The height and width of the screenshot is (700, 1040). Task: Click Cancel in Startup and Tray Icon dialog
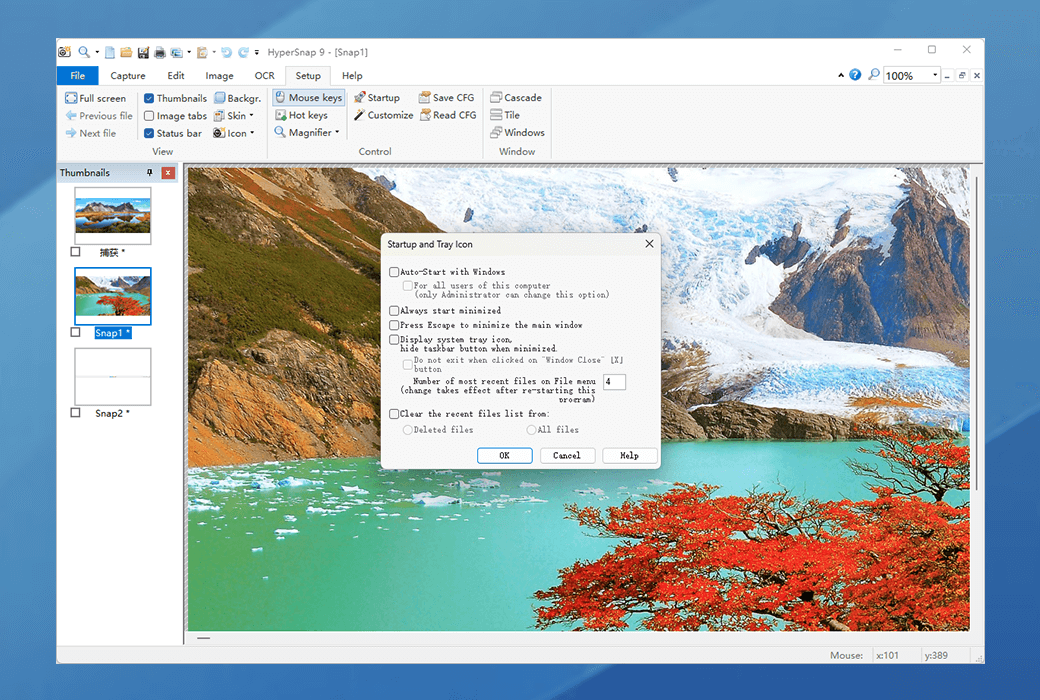coord(567,455)
